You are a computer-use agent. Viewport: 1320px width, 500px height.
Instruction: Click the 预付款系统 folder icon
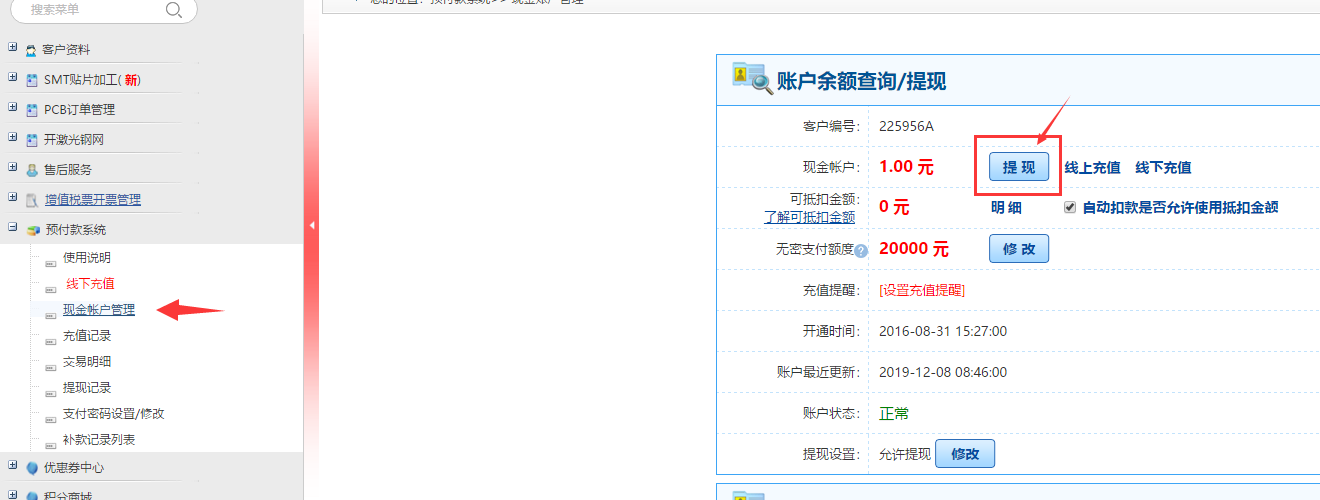(x=32, y=230)
